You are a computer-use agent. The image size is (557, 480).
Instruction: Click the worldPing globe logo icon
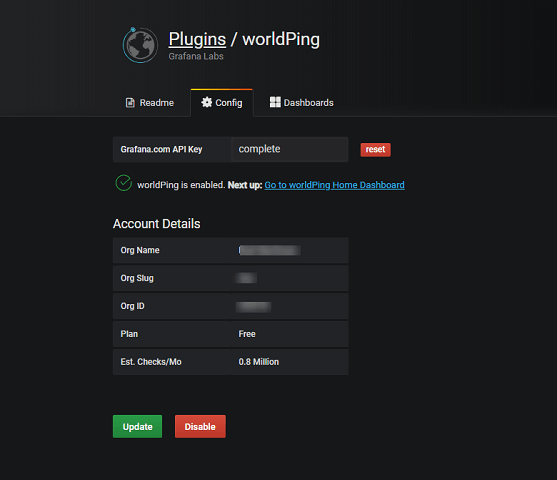click(x=140, y=45)
